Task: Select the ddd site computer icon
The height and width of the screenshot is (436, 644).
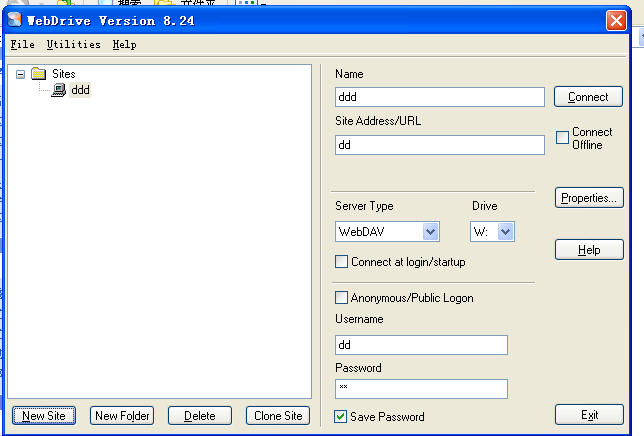Action: (59, 90)
